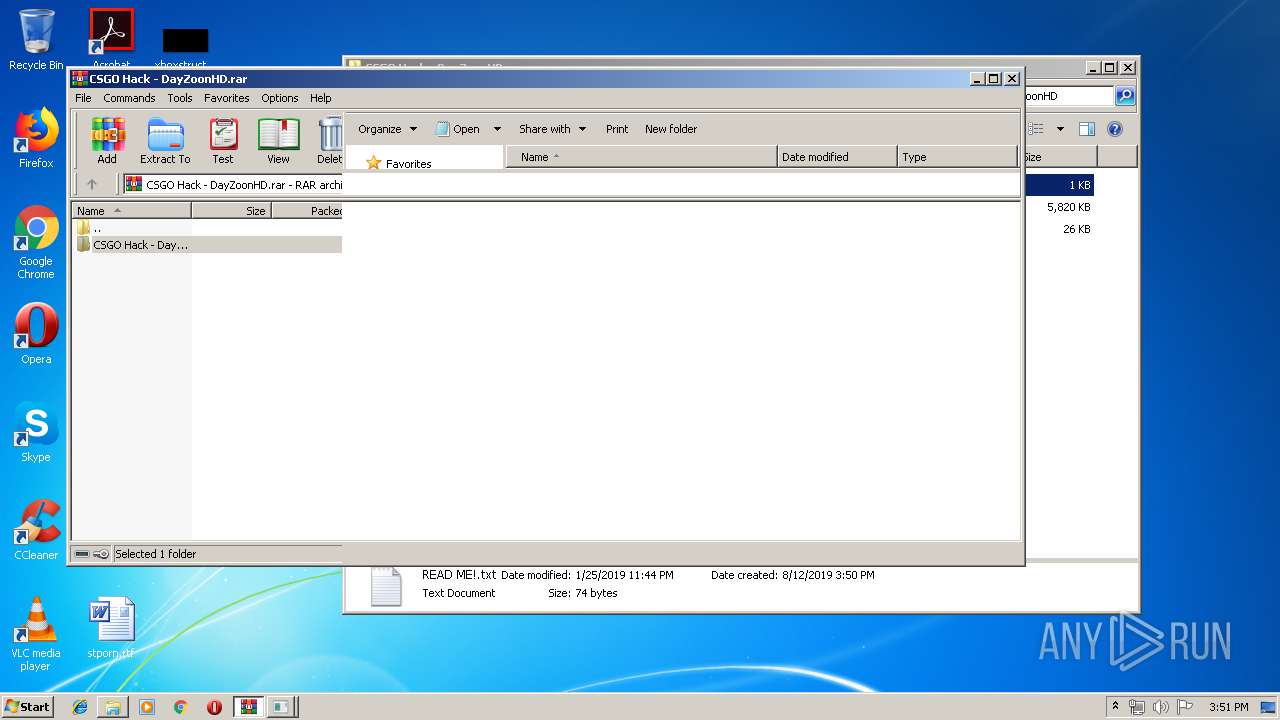1280x720 pixels.
Task: Sort WinRAR list by Name column
Action: (132, 211)
